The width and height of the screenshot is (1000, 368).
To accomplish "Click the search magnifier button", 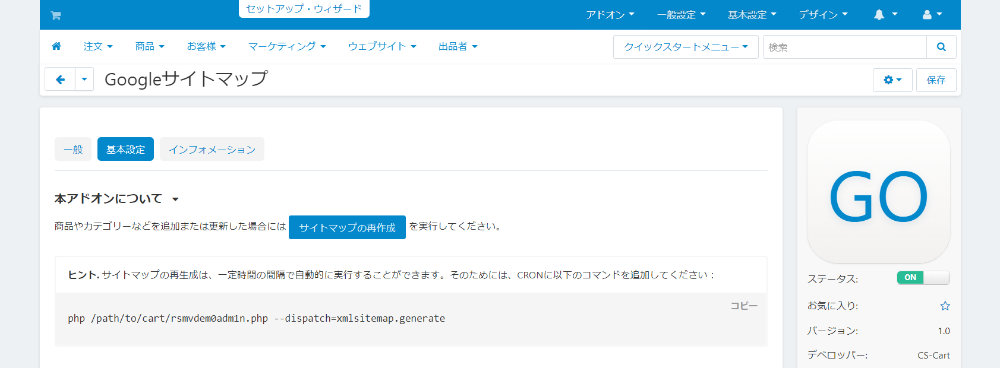I will [941, 47].
